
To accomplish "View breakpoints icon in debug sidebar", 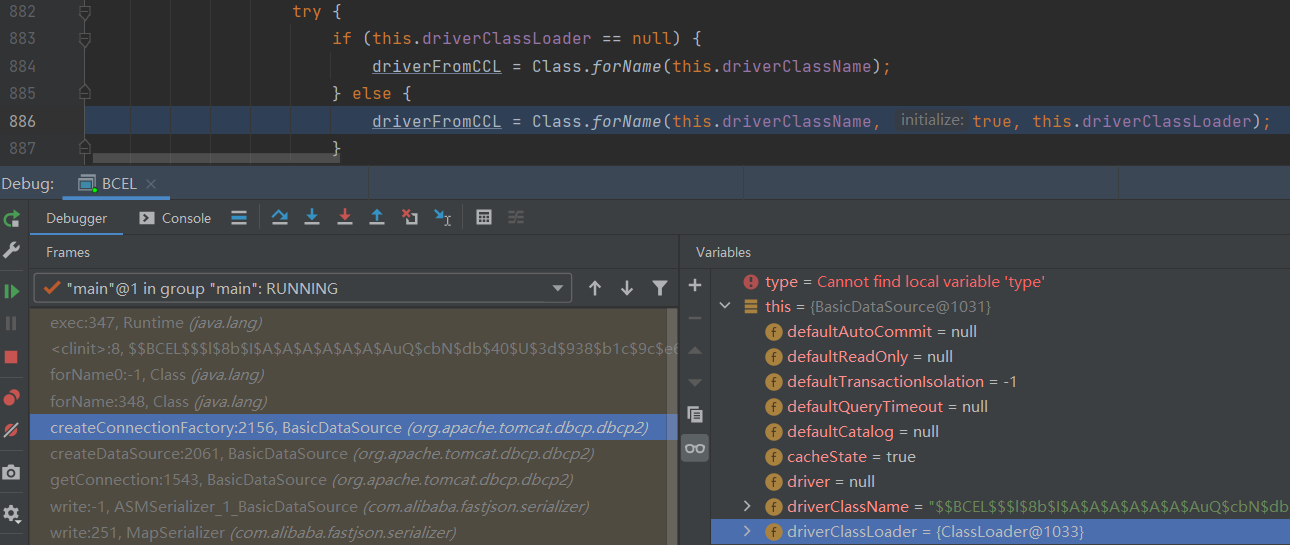I will [x=11, y=398].
